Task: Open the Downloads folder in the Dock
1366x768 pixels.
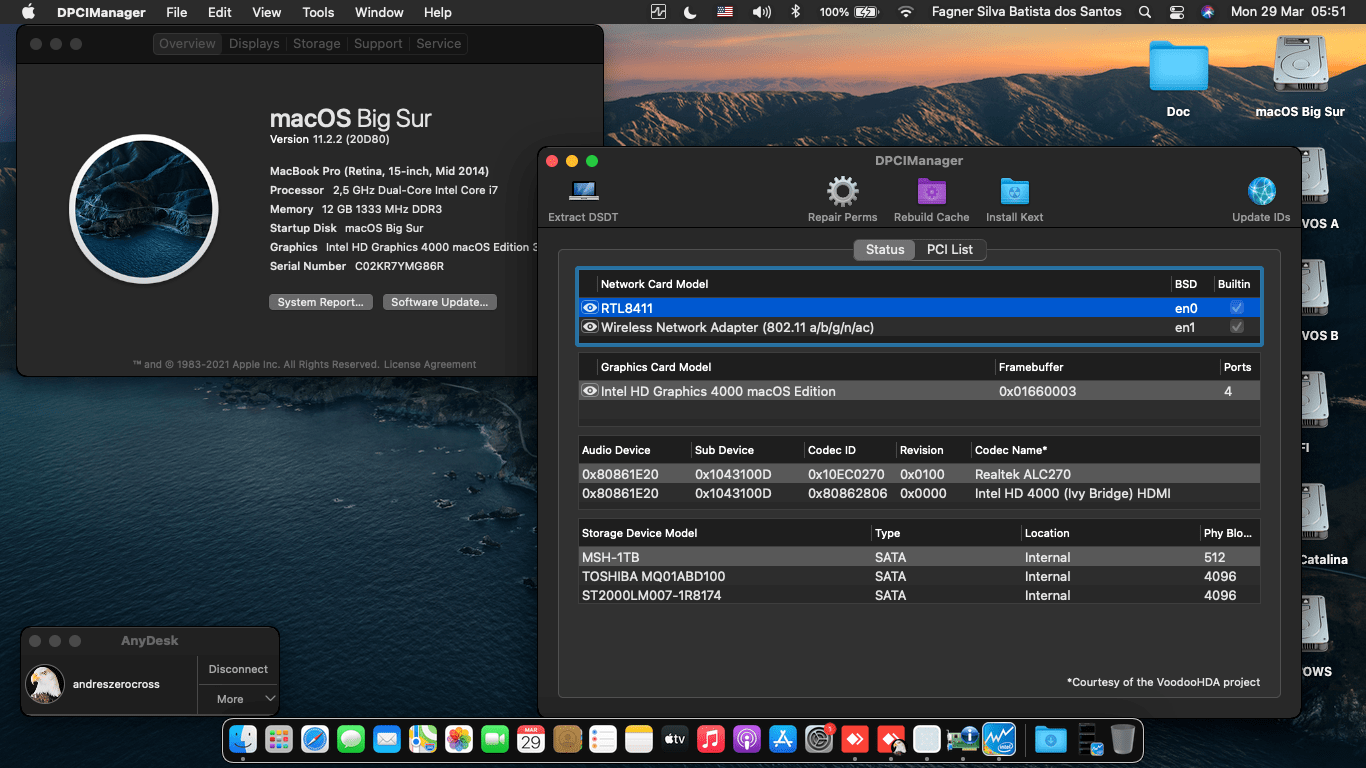Action: click(x=1050, y=739)
